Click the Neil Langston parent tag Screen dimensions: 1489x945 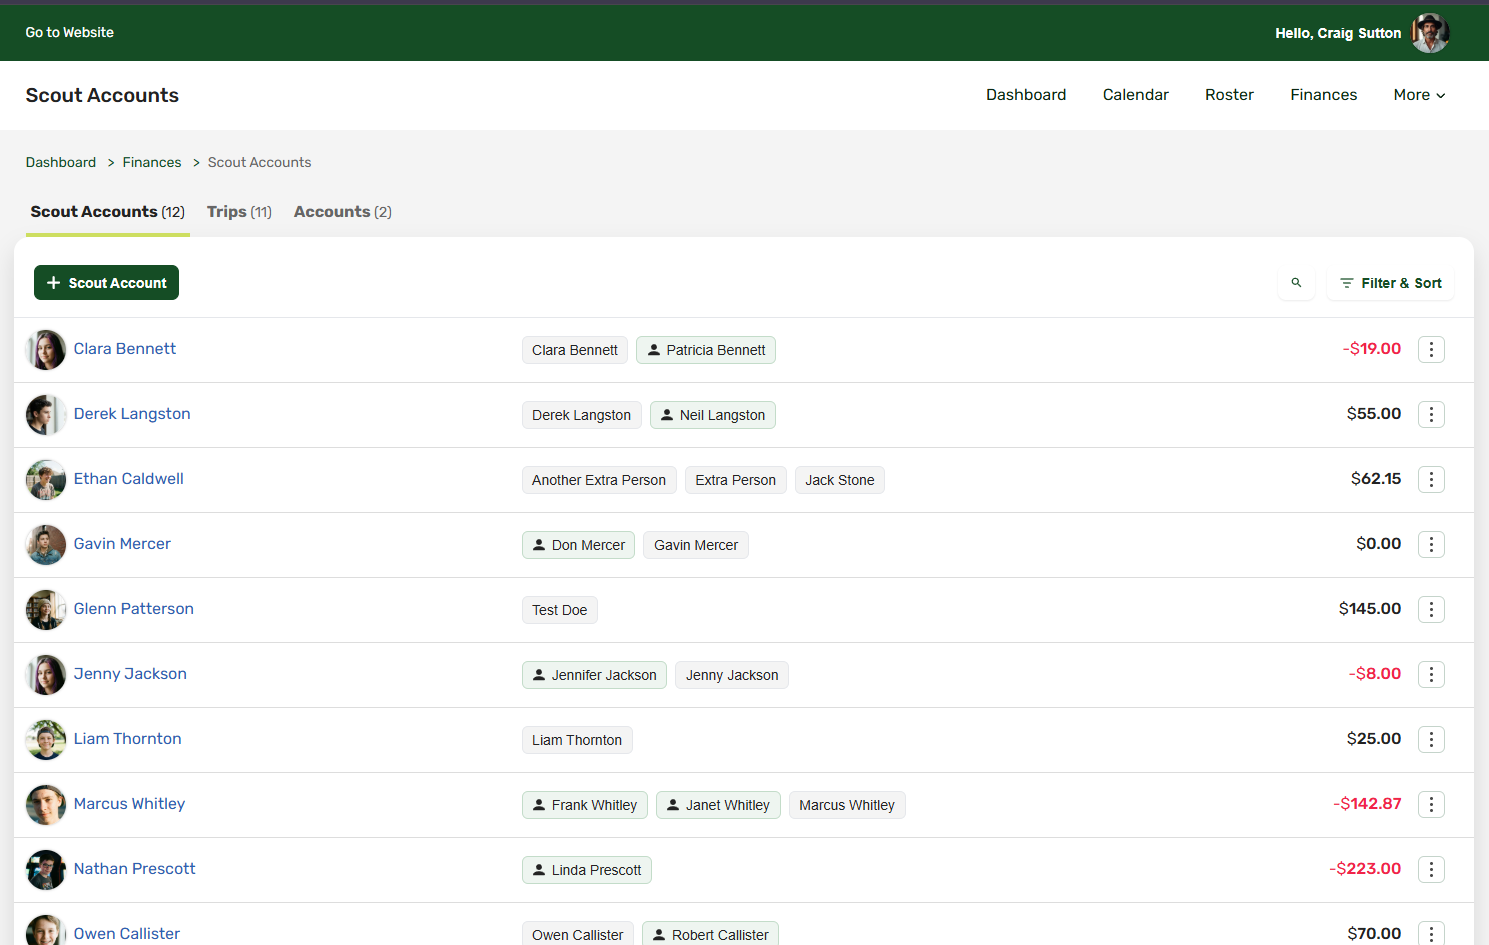(x=713, y=415)
